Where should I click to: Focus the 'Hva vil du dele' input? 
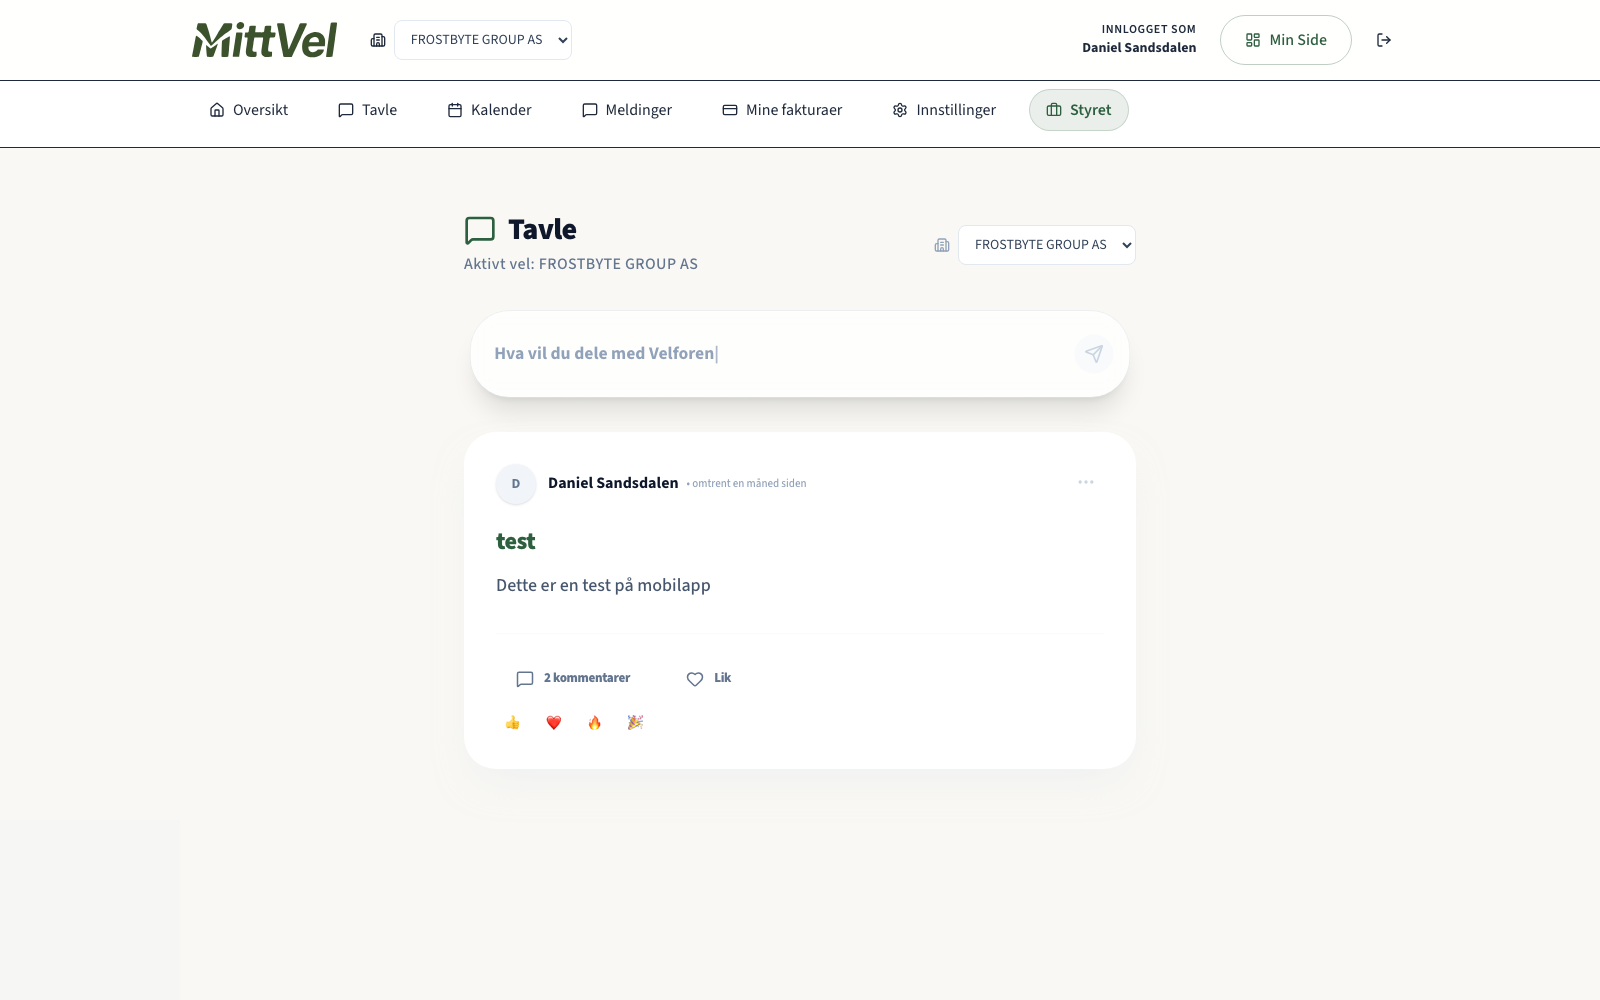tap(770, 354)
